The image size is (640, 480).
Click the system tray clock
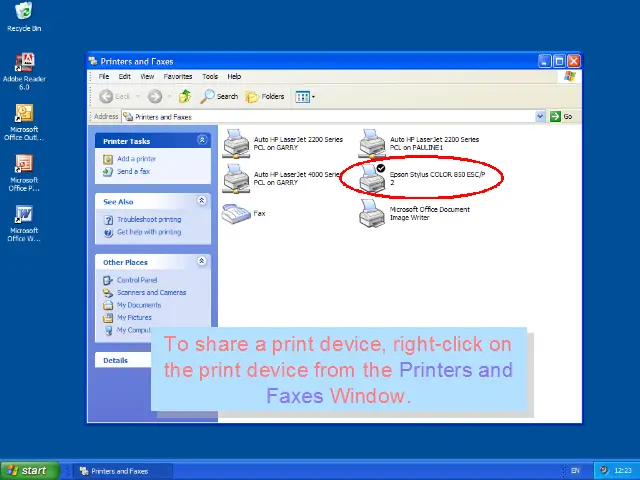click(x=623, y=471)
